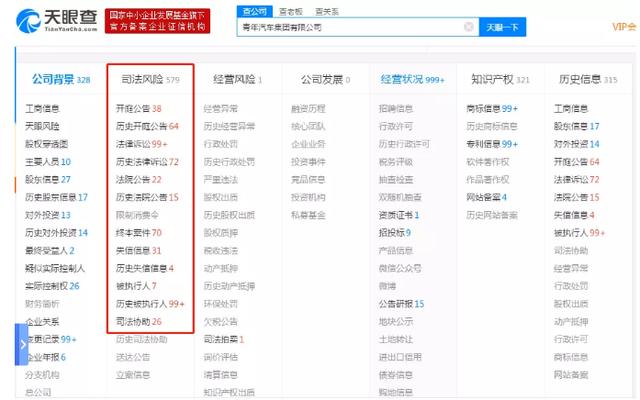Open 历史对外投资 14
This screenshot has width=640, height=400.
click(56, 233)
